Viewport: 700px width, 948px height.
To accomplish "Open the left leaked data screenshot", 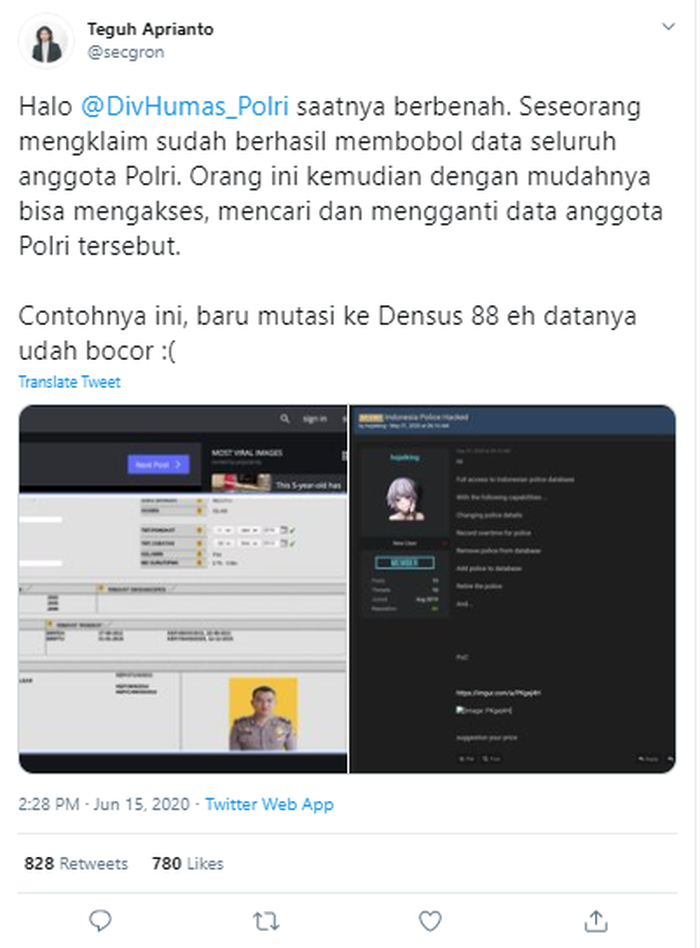I will [x=183, y=589].
